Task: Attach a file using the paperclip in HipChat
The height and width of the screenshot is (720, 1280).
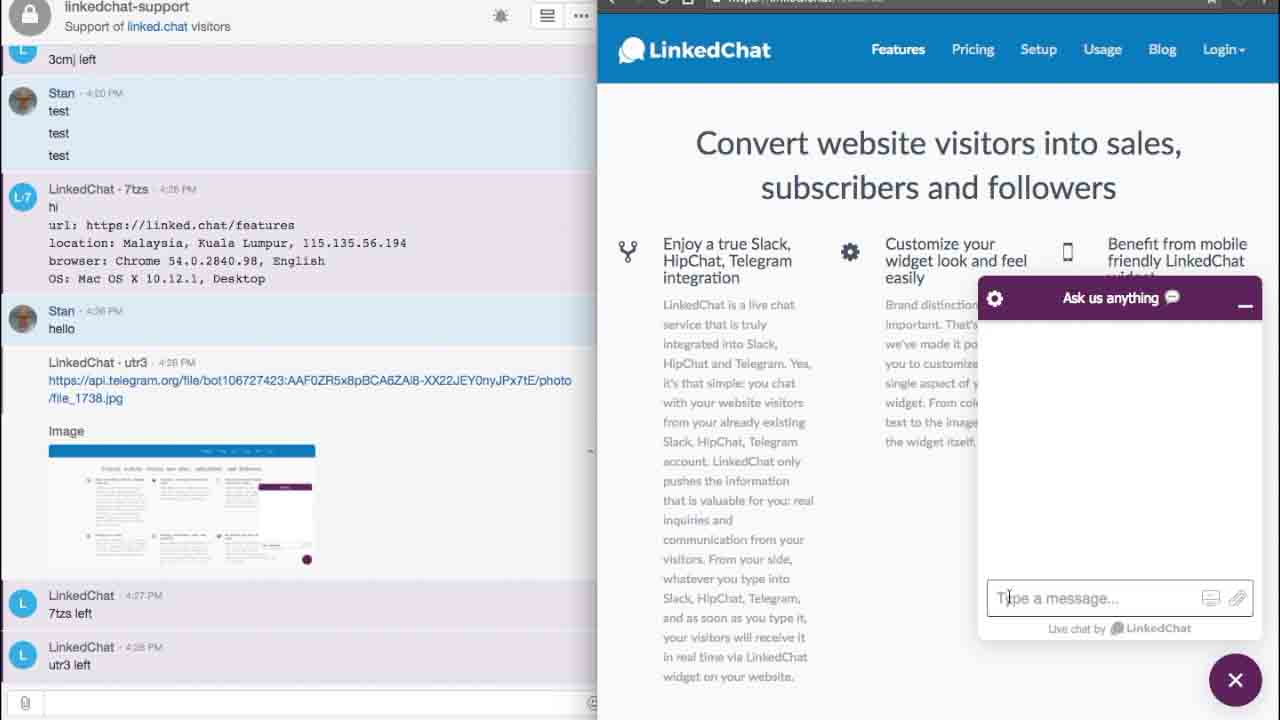Action: (25, 703)
